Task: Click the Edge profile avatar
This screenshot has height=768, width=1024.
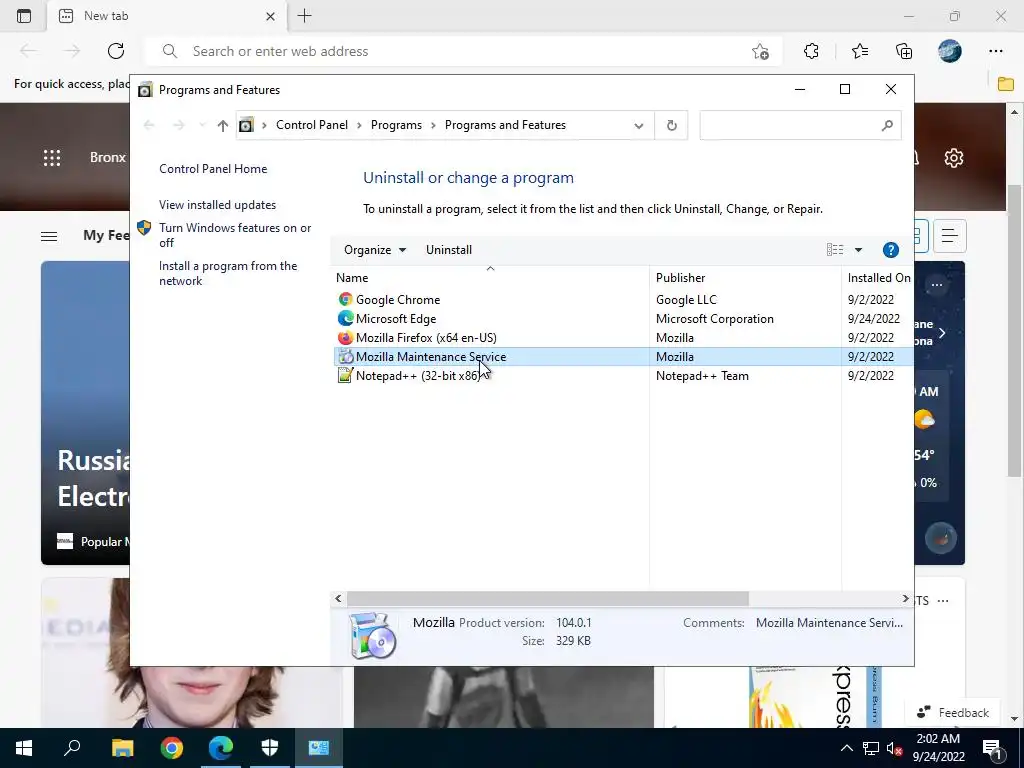Action: (x=950, y=51)
